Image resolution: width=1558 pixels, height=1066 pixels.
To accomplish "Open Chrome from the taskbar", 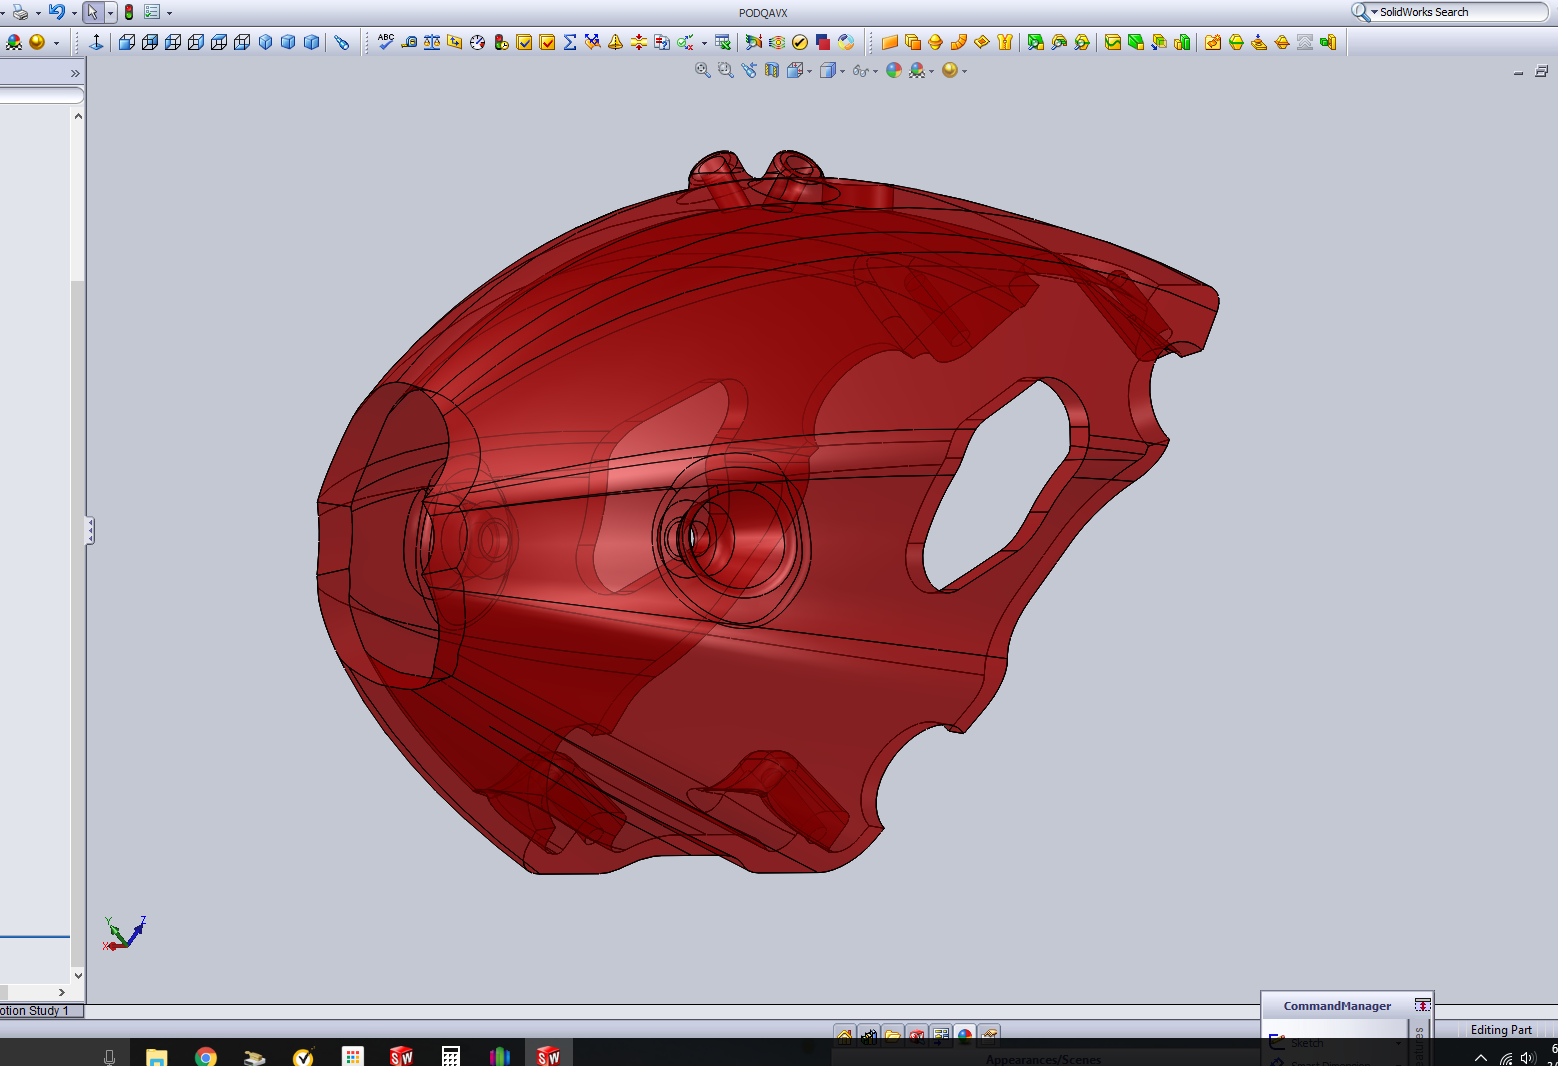I will click(206, 1056).
